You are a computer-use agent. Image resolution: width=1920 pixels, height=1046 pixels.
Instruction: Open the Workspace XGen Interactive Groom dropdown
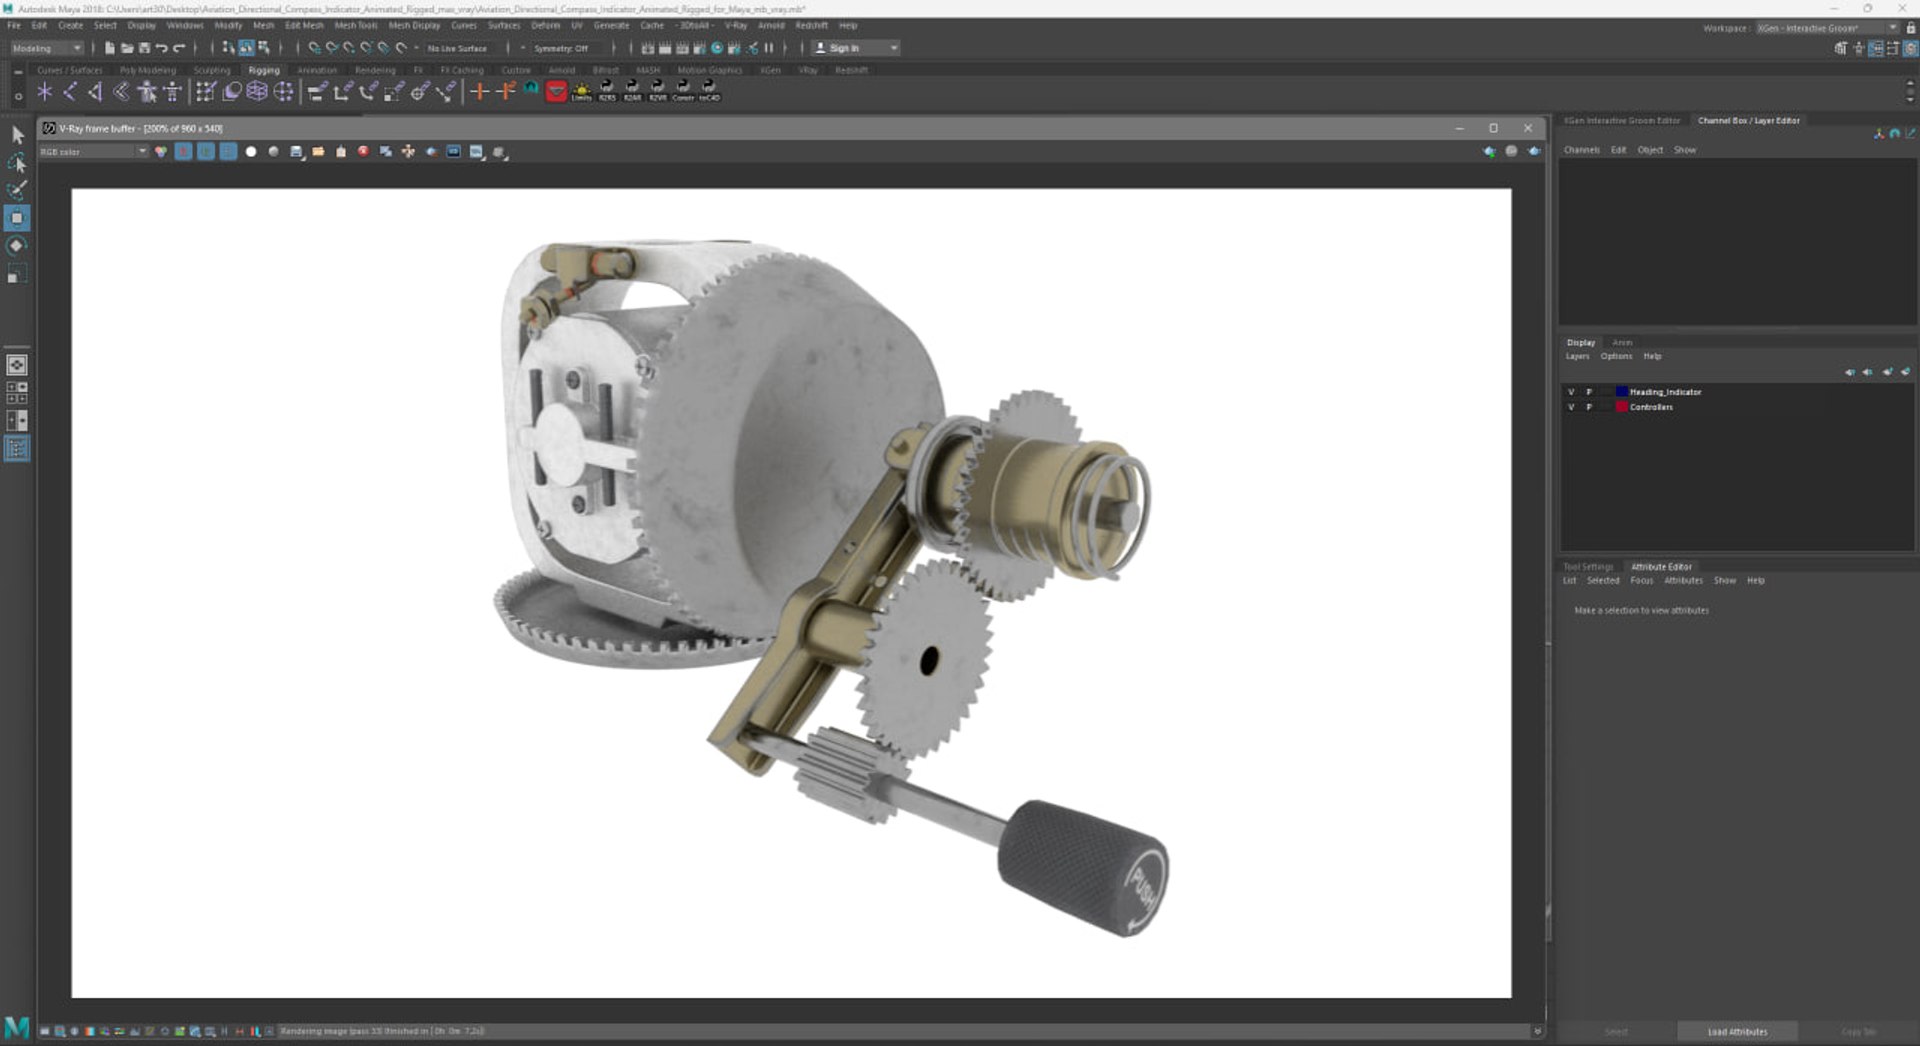click(1827, 28)
